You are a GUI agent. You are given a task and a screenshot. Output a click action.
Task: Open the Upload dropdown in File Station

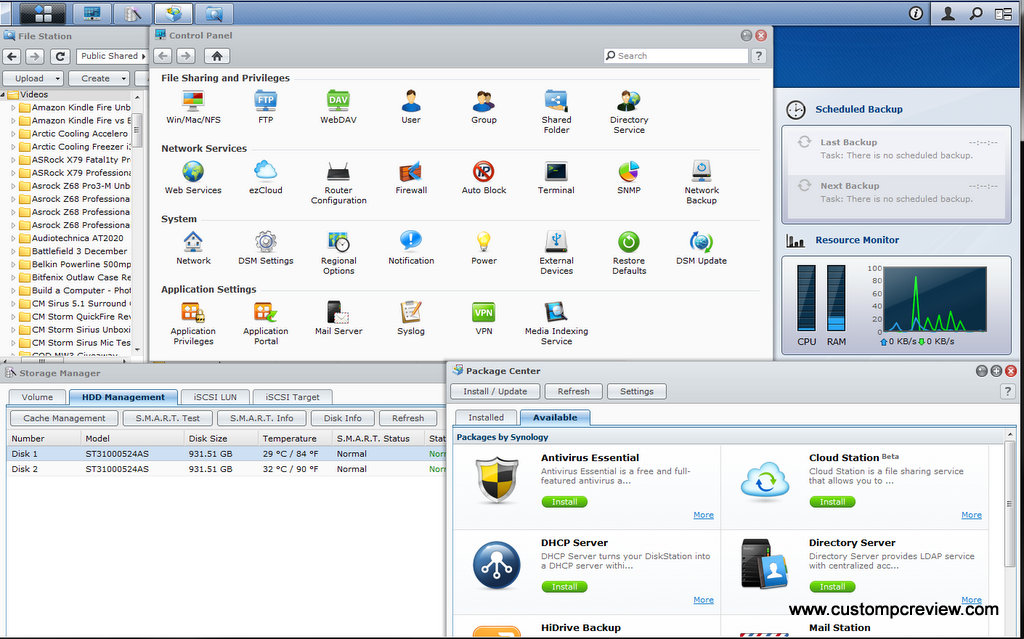click(x=33, y=78)
